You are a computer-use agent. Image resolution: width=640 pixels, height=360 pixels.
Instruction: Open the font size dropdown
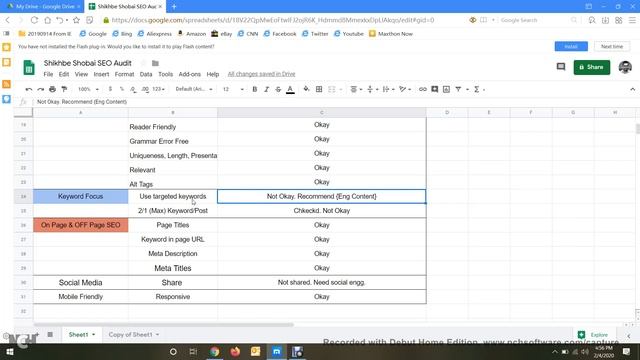(233, 89)
